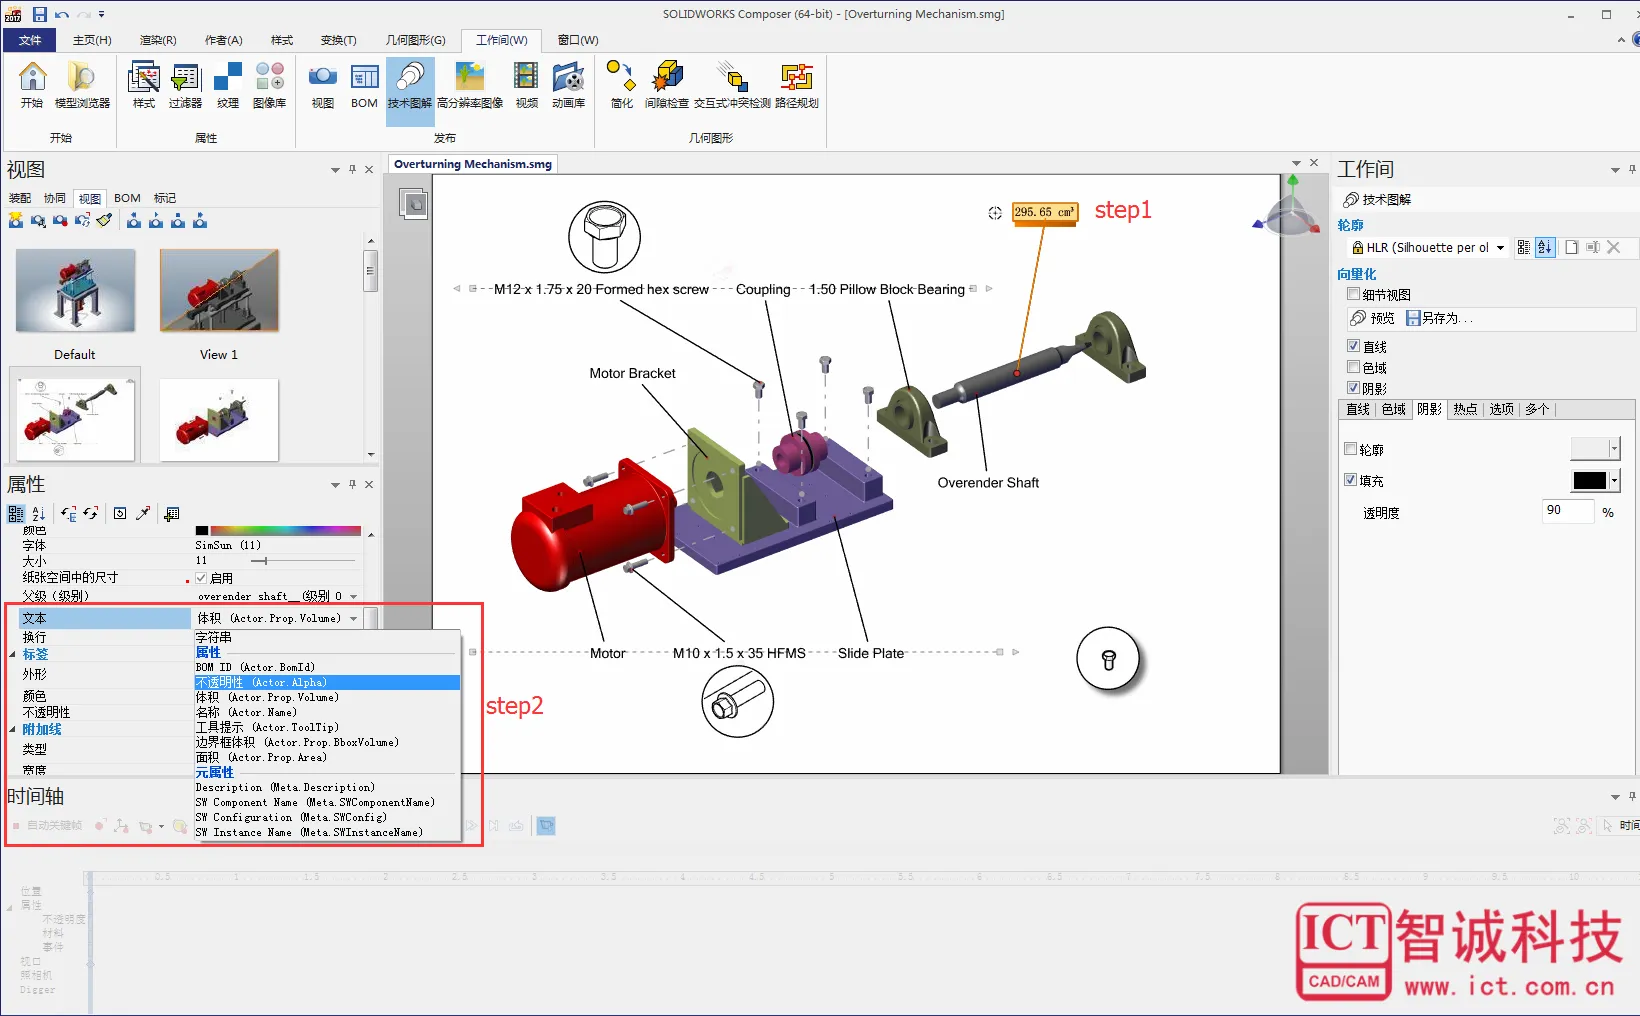Click the 视图 camera icon in the ribbon

coord(322,86)
